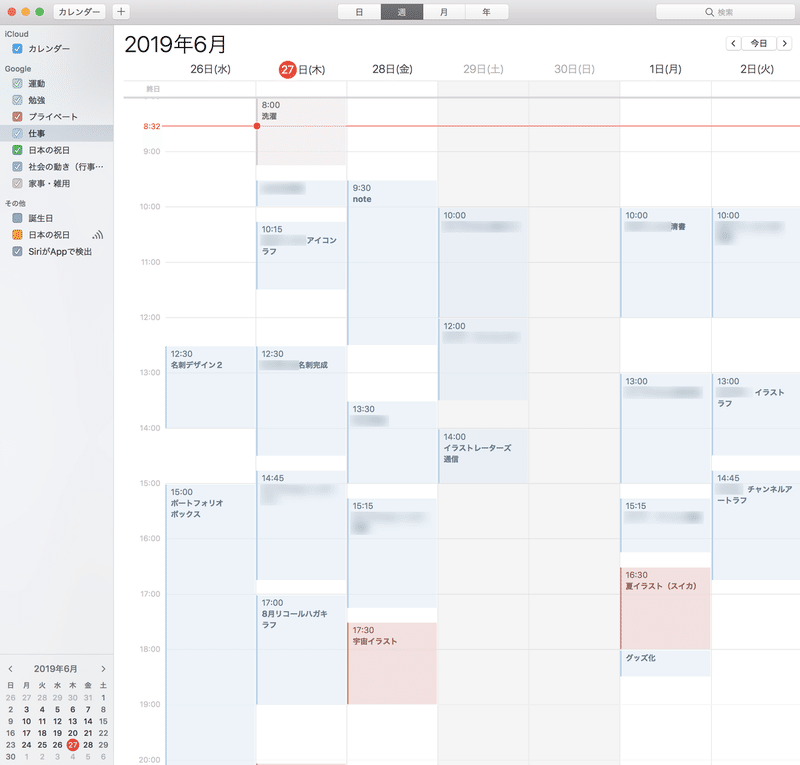Toggle iCloud カレンダー checkbox
Image resolution: width=800 pixels, height=765 pixels.
(17, 48)
